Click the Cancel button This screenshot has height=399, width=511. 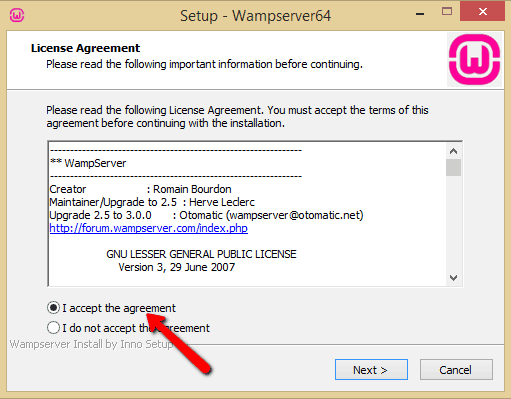click(456, 369)
